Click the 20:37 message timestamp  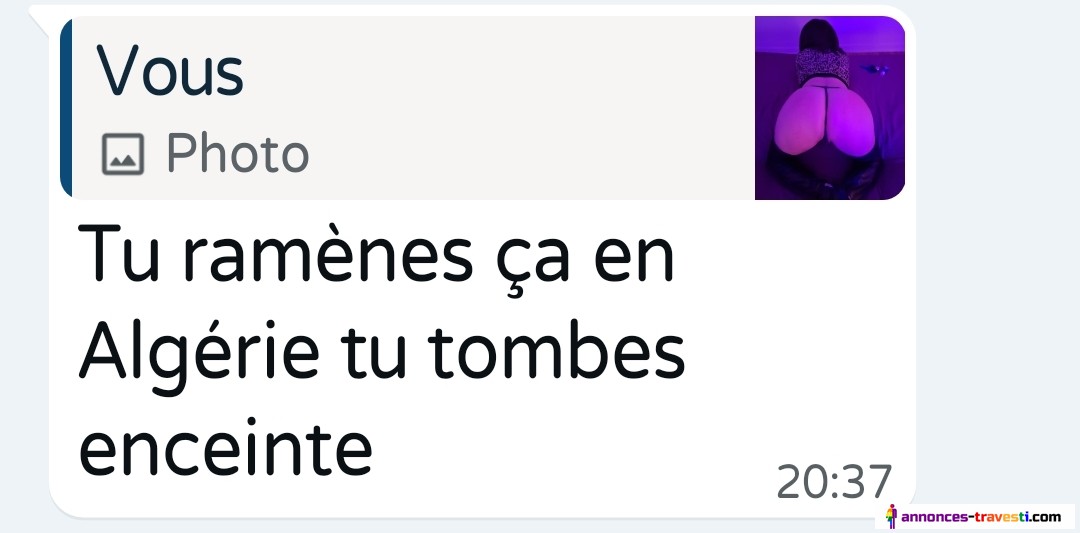tap(834, 482)
